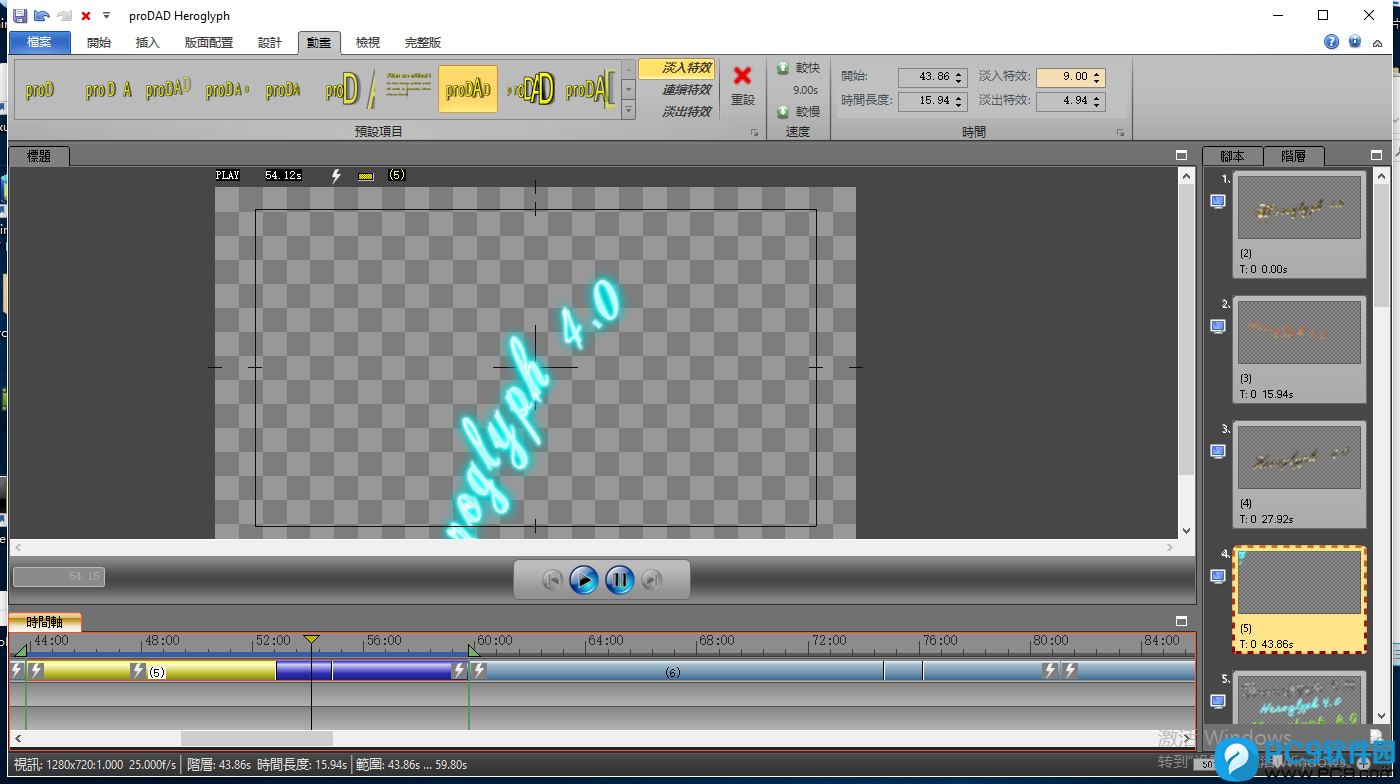Choose the fifth 'proDA' animation preset
Image resolution: width=1400 pixels, height=784 pixels.
pyautogui.click(x=284, y=89)
